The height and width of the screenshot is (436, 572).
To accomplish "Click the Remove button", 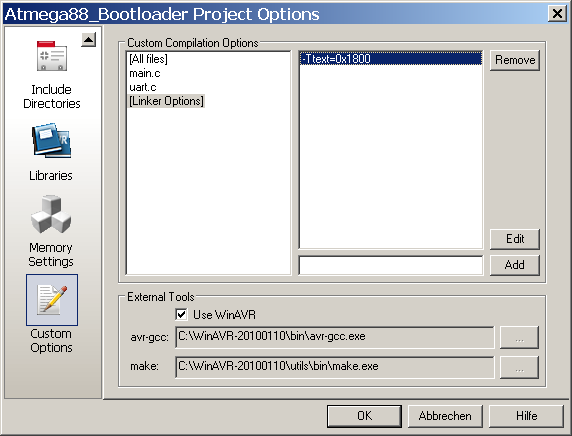I will tap(515, 60).
